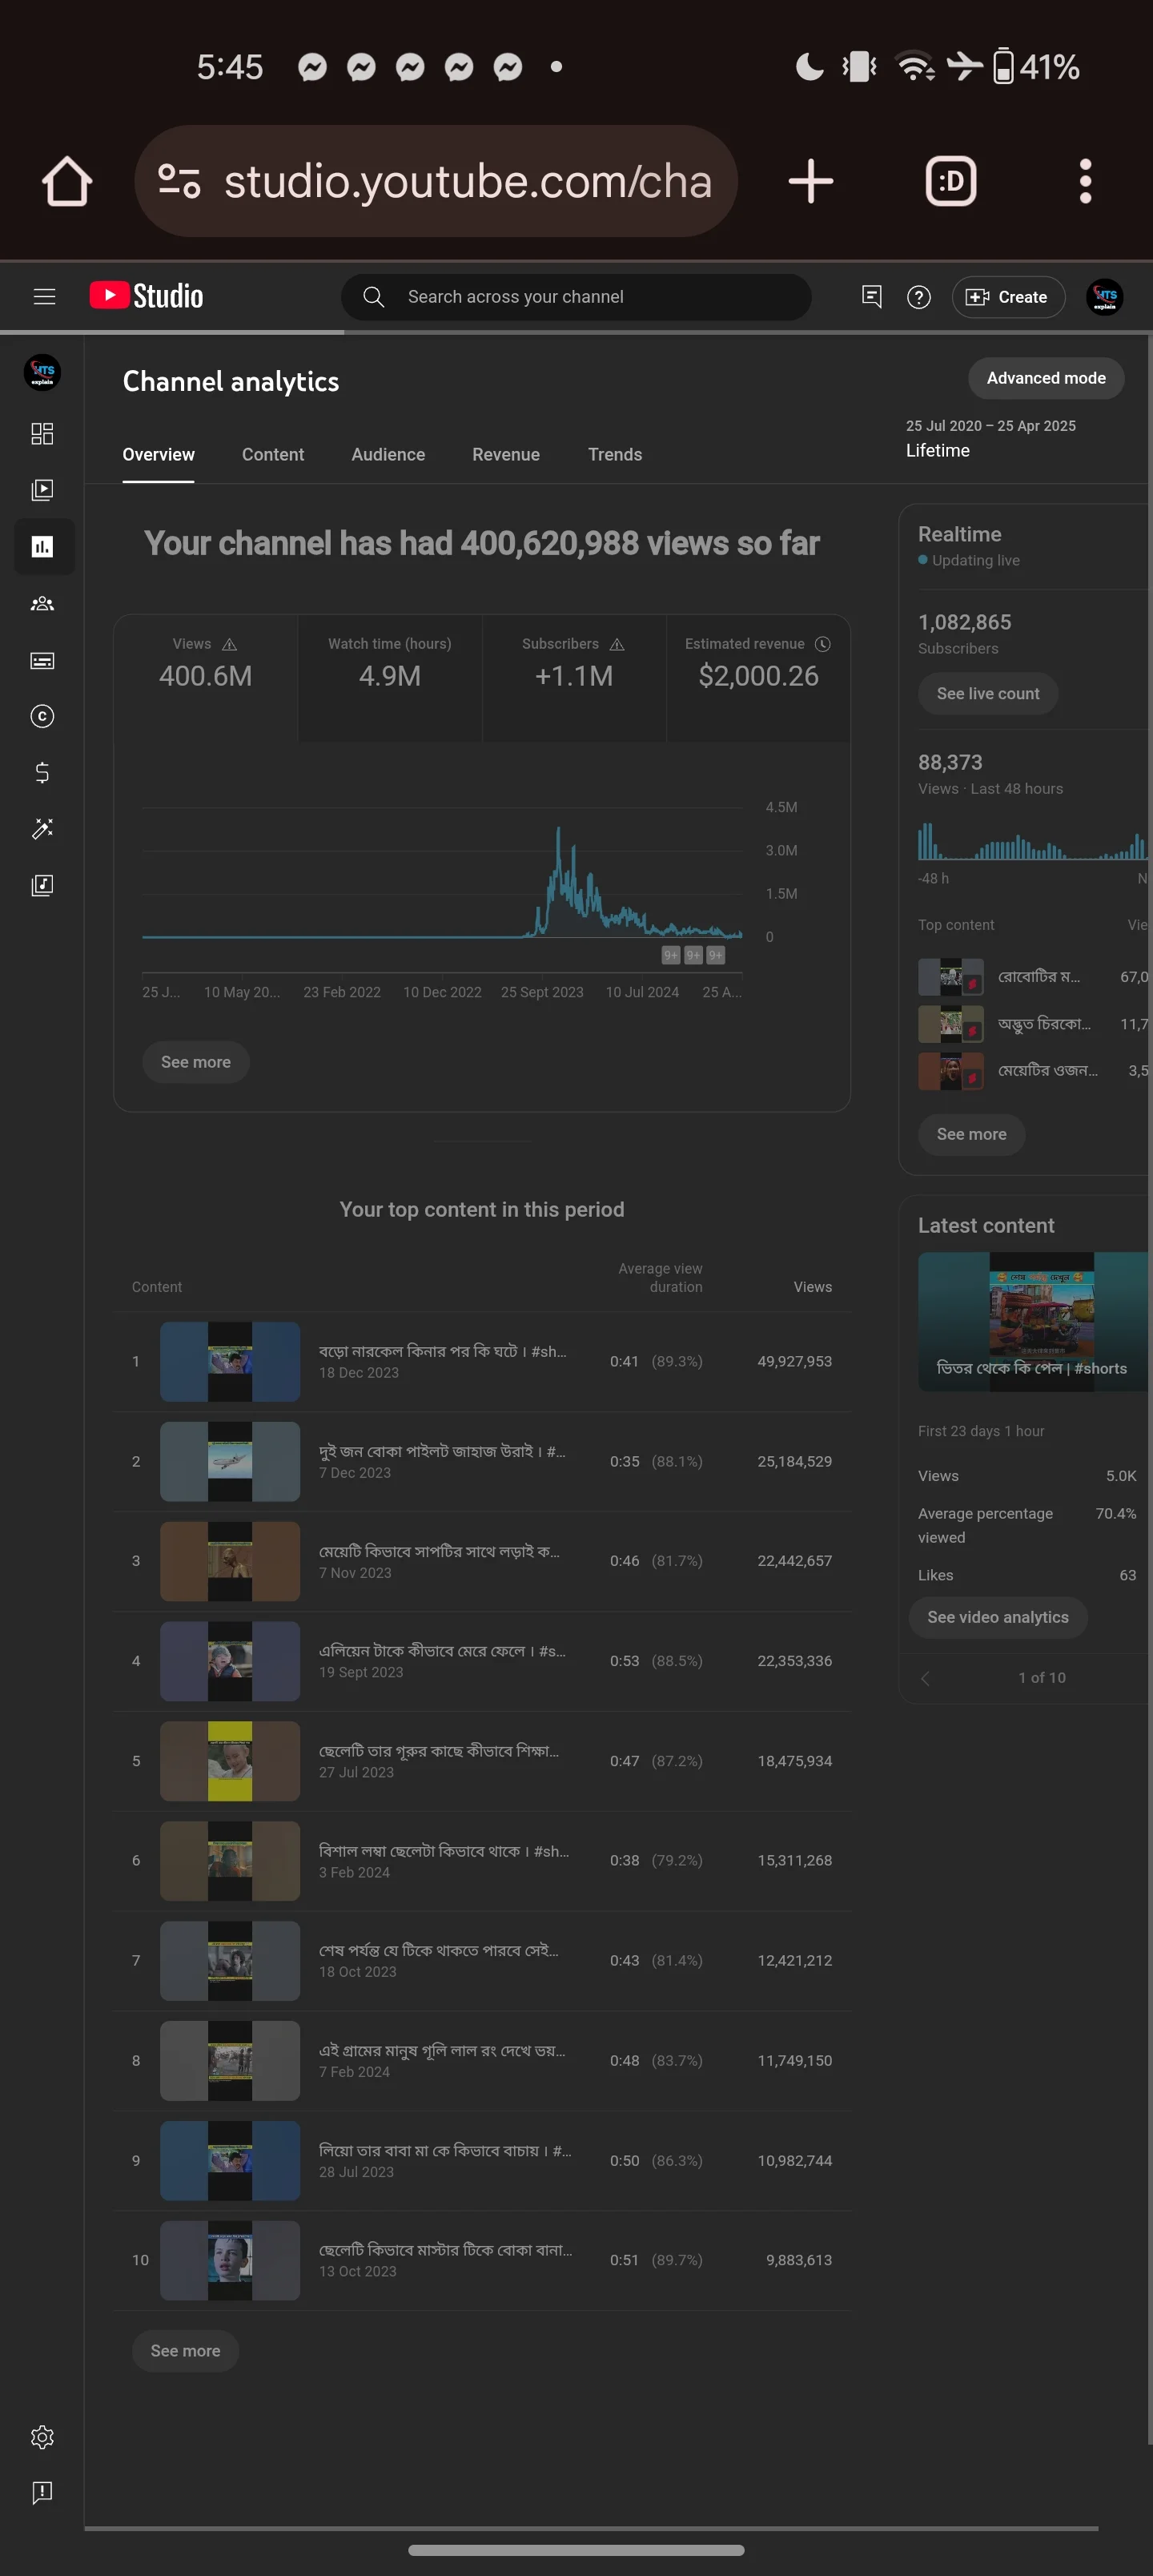
Task: Open first Realtime top content video
Action: point(1032,977)
